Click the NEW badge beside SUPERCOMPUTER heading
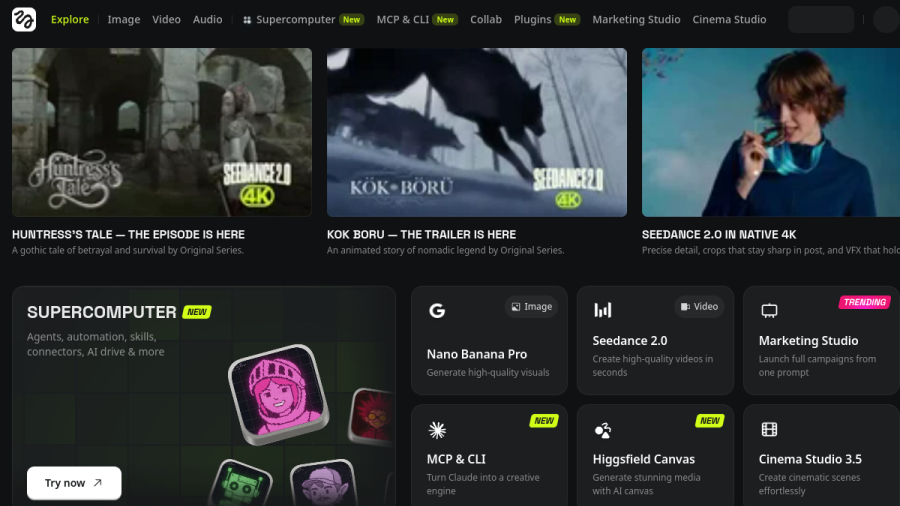The height and width of the screenshot is (506, 900). click(197, 312)
